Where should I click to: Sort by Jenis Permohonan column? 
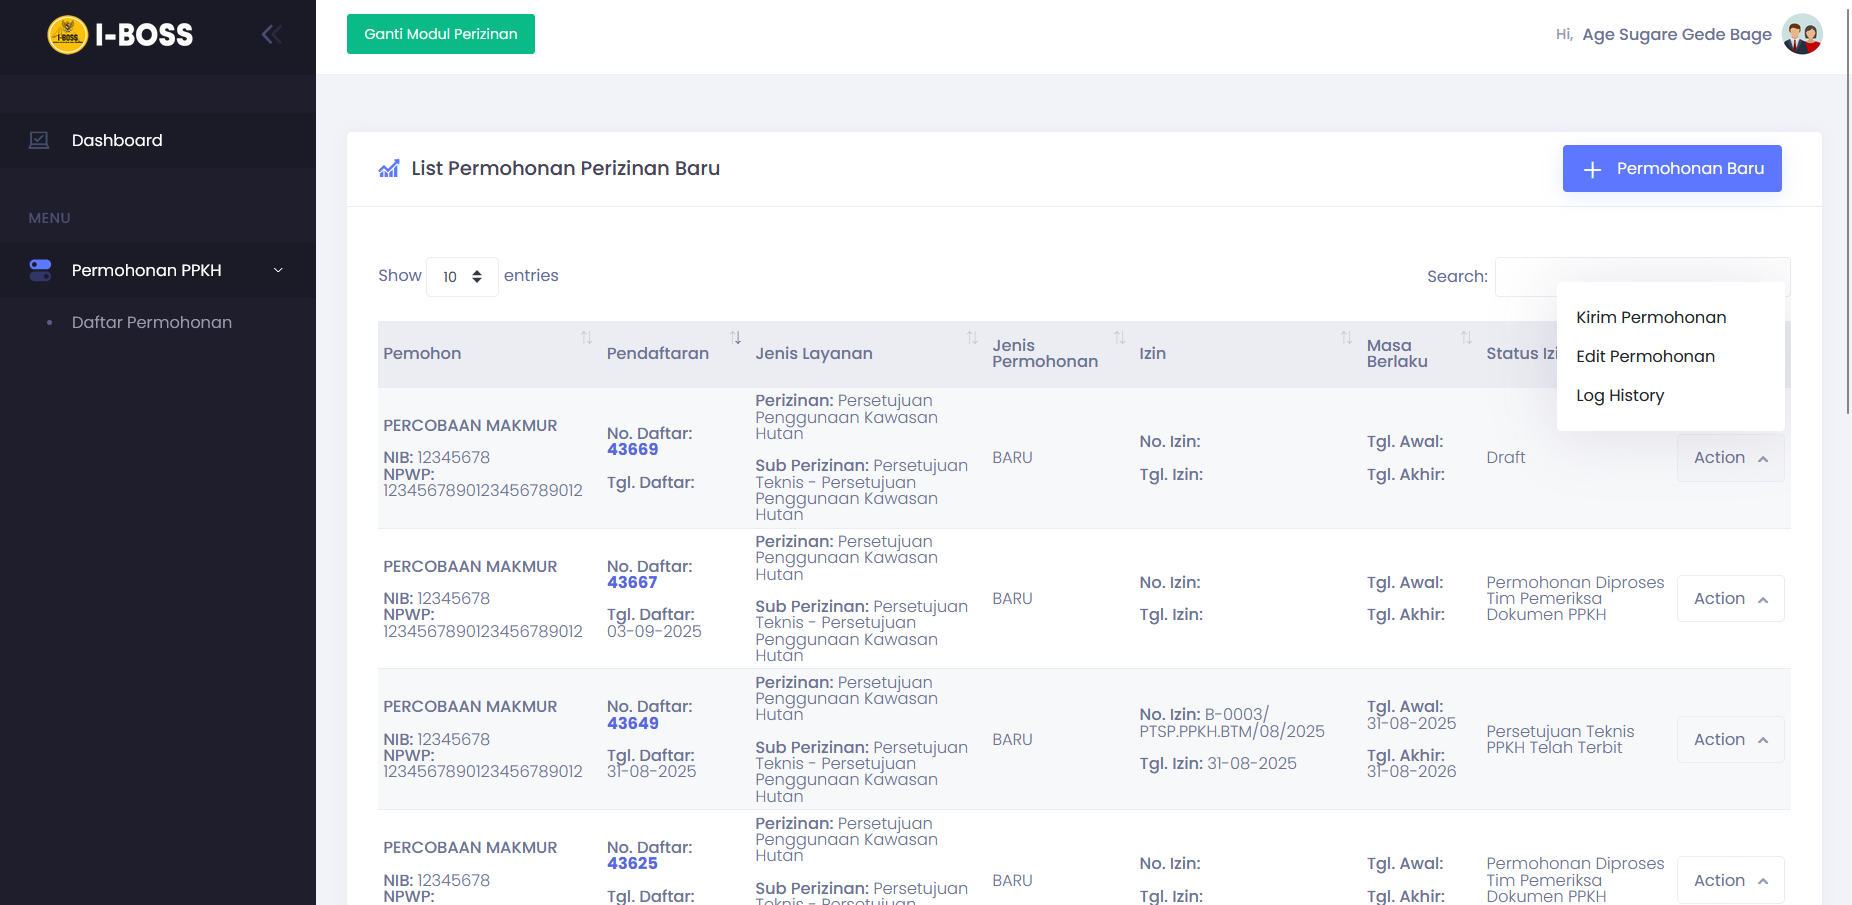[1119, 338]
